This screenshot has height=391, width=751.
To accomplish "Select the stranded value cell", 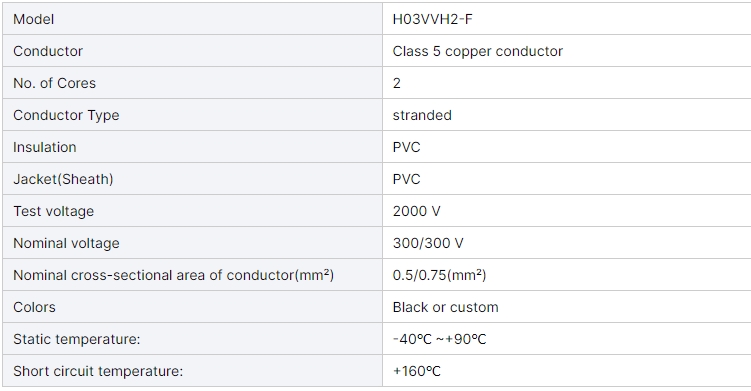I will (567, 115).
